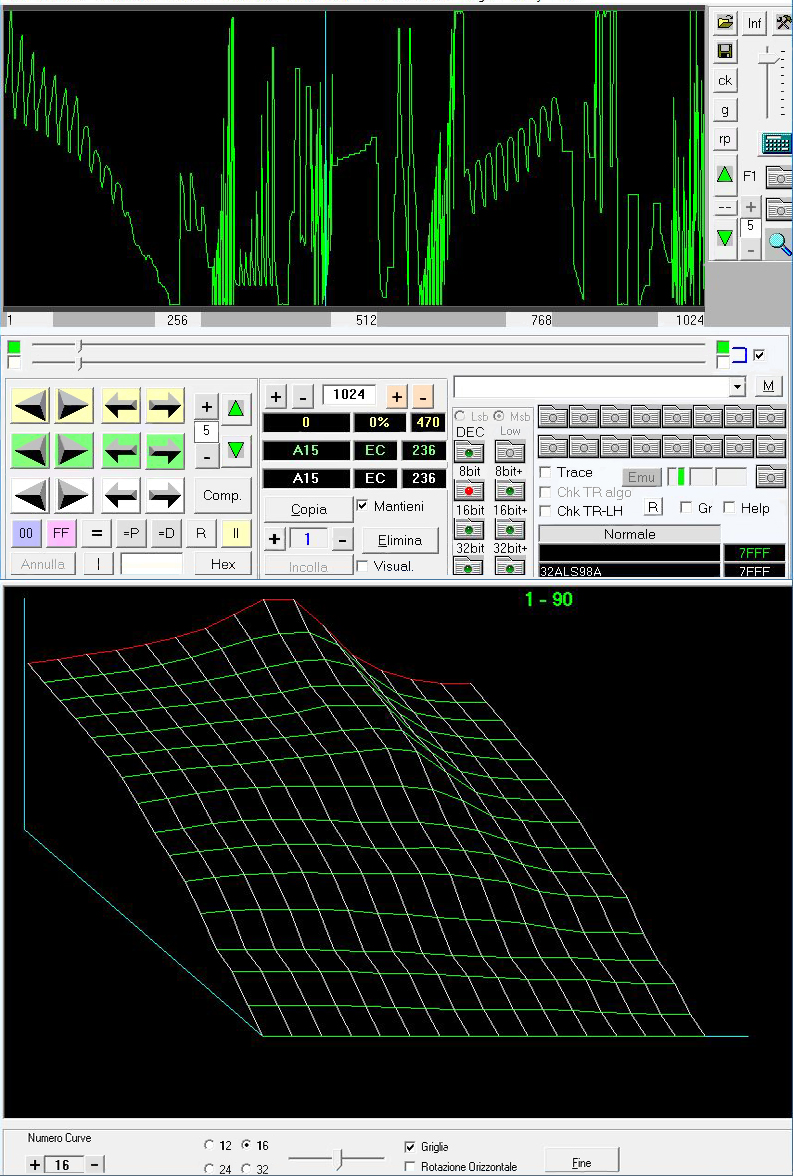Click the Copia button
794x1176 pixels.
click(308, 509)
